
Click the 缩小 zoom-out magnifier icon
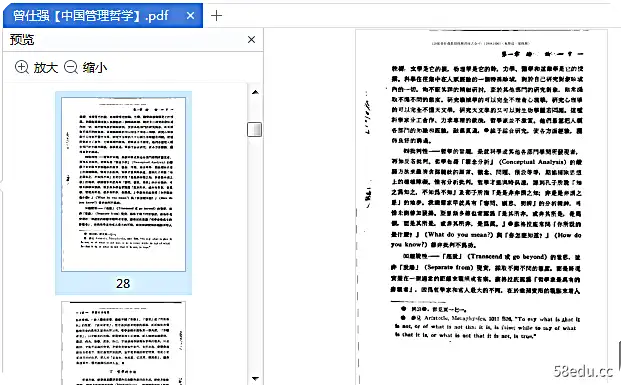[71, 67]
